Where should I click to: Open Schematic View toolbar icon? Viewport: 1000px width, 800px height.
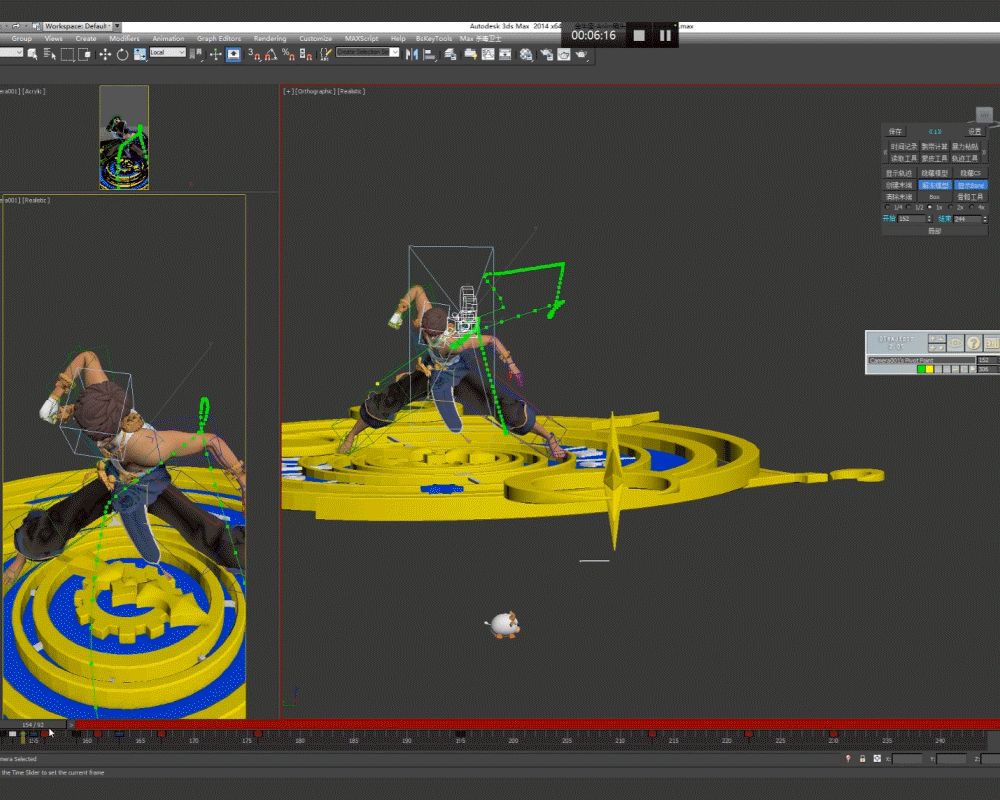tap(505, 55)
